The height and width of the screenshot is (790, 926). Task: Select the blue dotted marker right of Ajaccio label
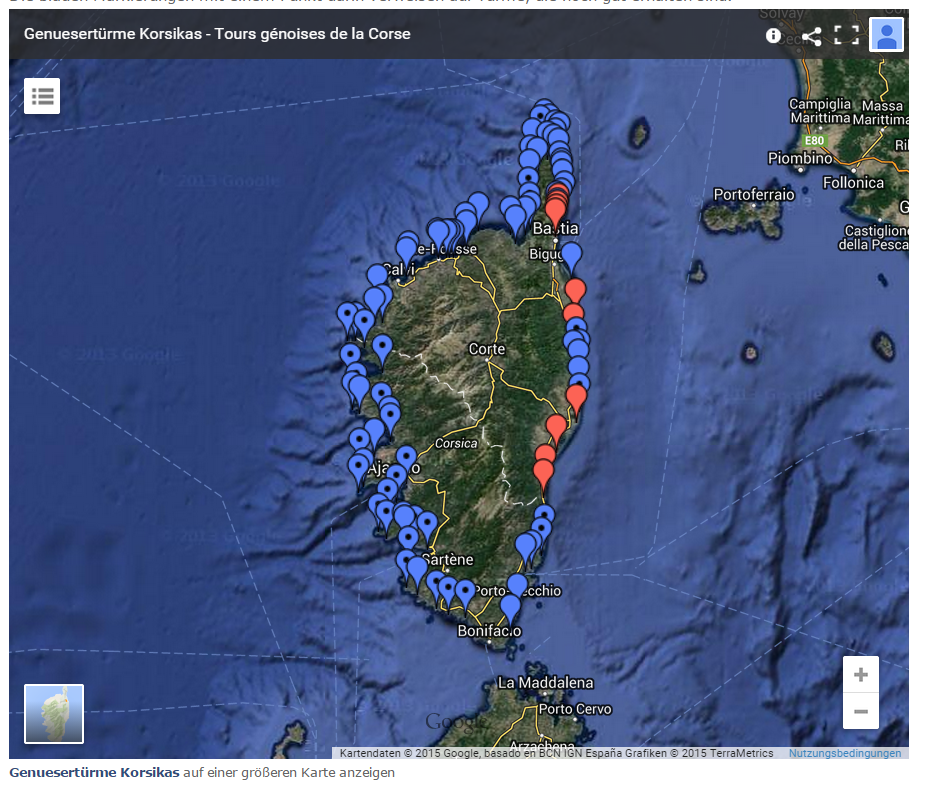[x=406, y=459]
